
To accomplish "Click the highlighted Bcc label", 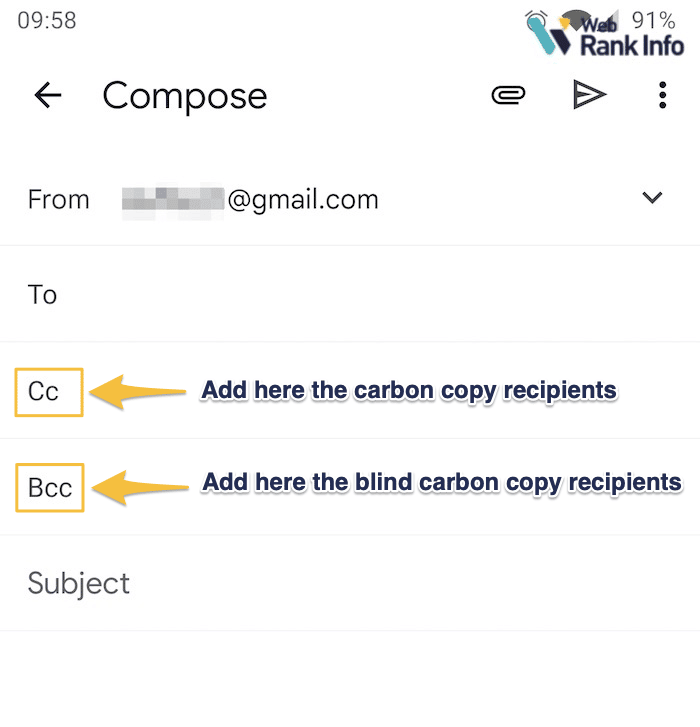I will tap(50, 487).
